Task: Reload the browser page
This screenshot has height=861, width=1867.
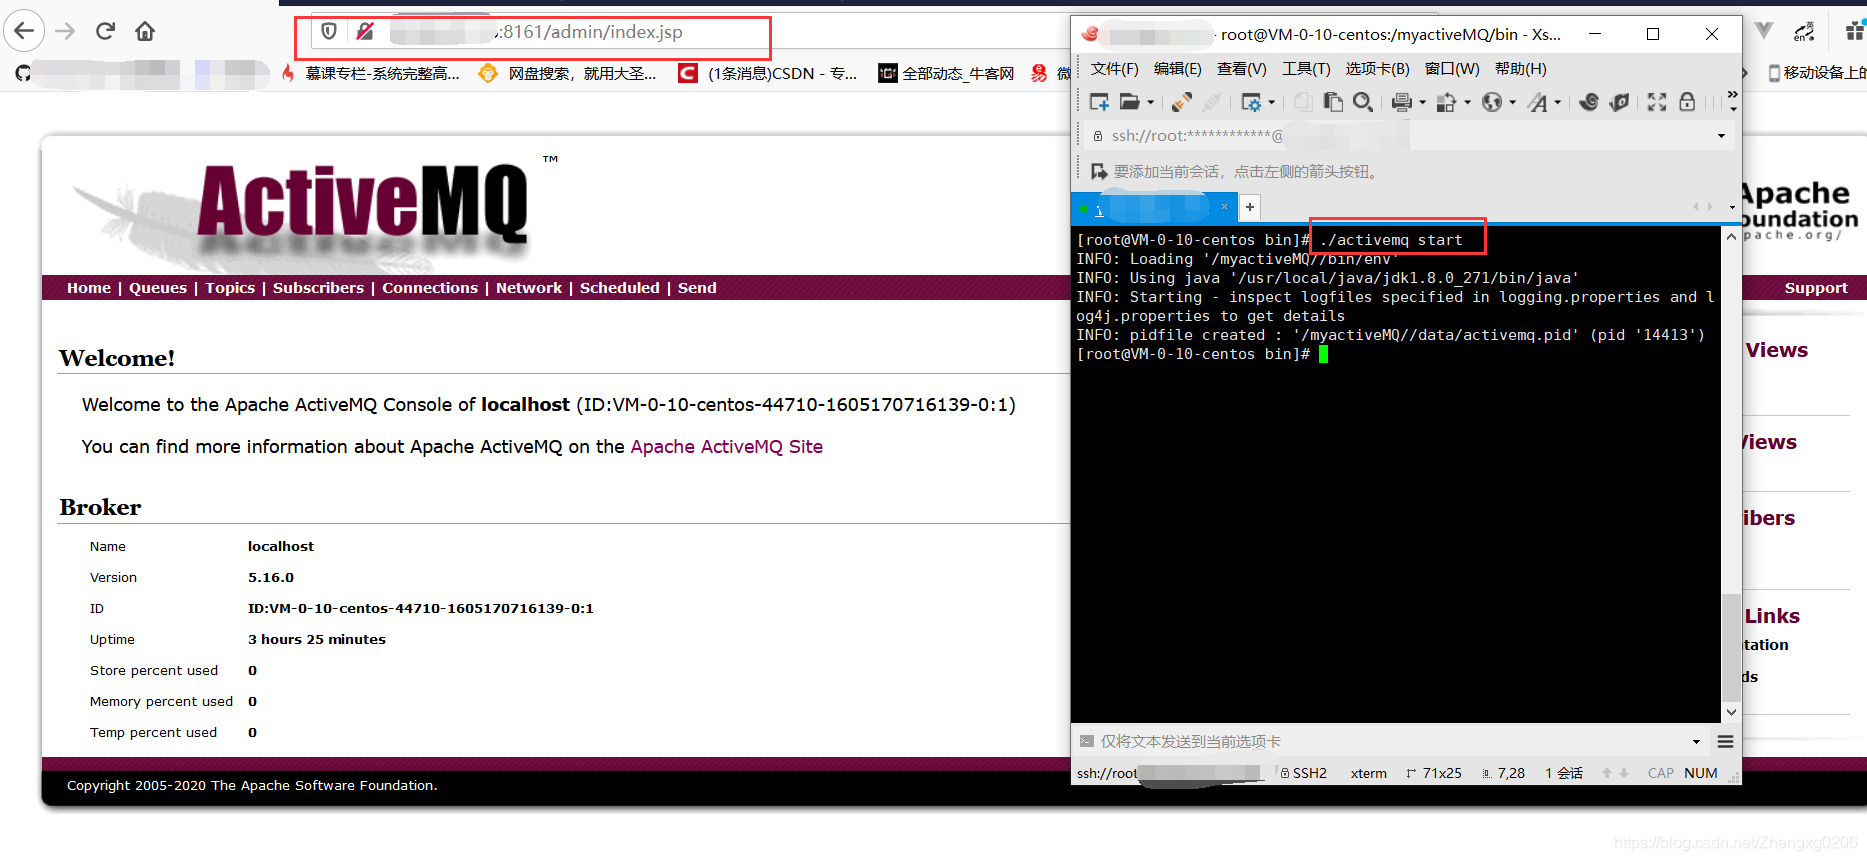Action: click(x=105, y=31)
